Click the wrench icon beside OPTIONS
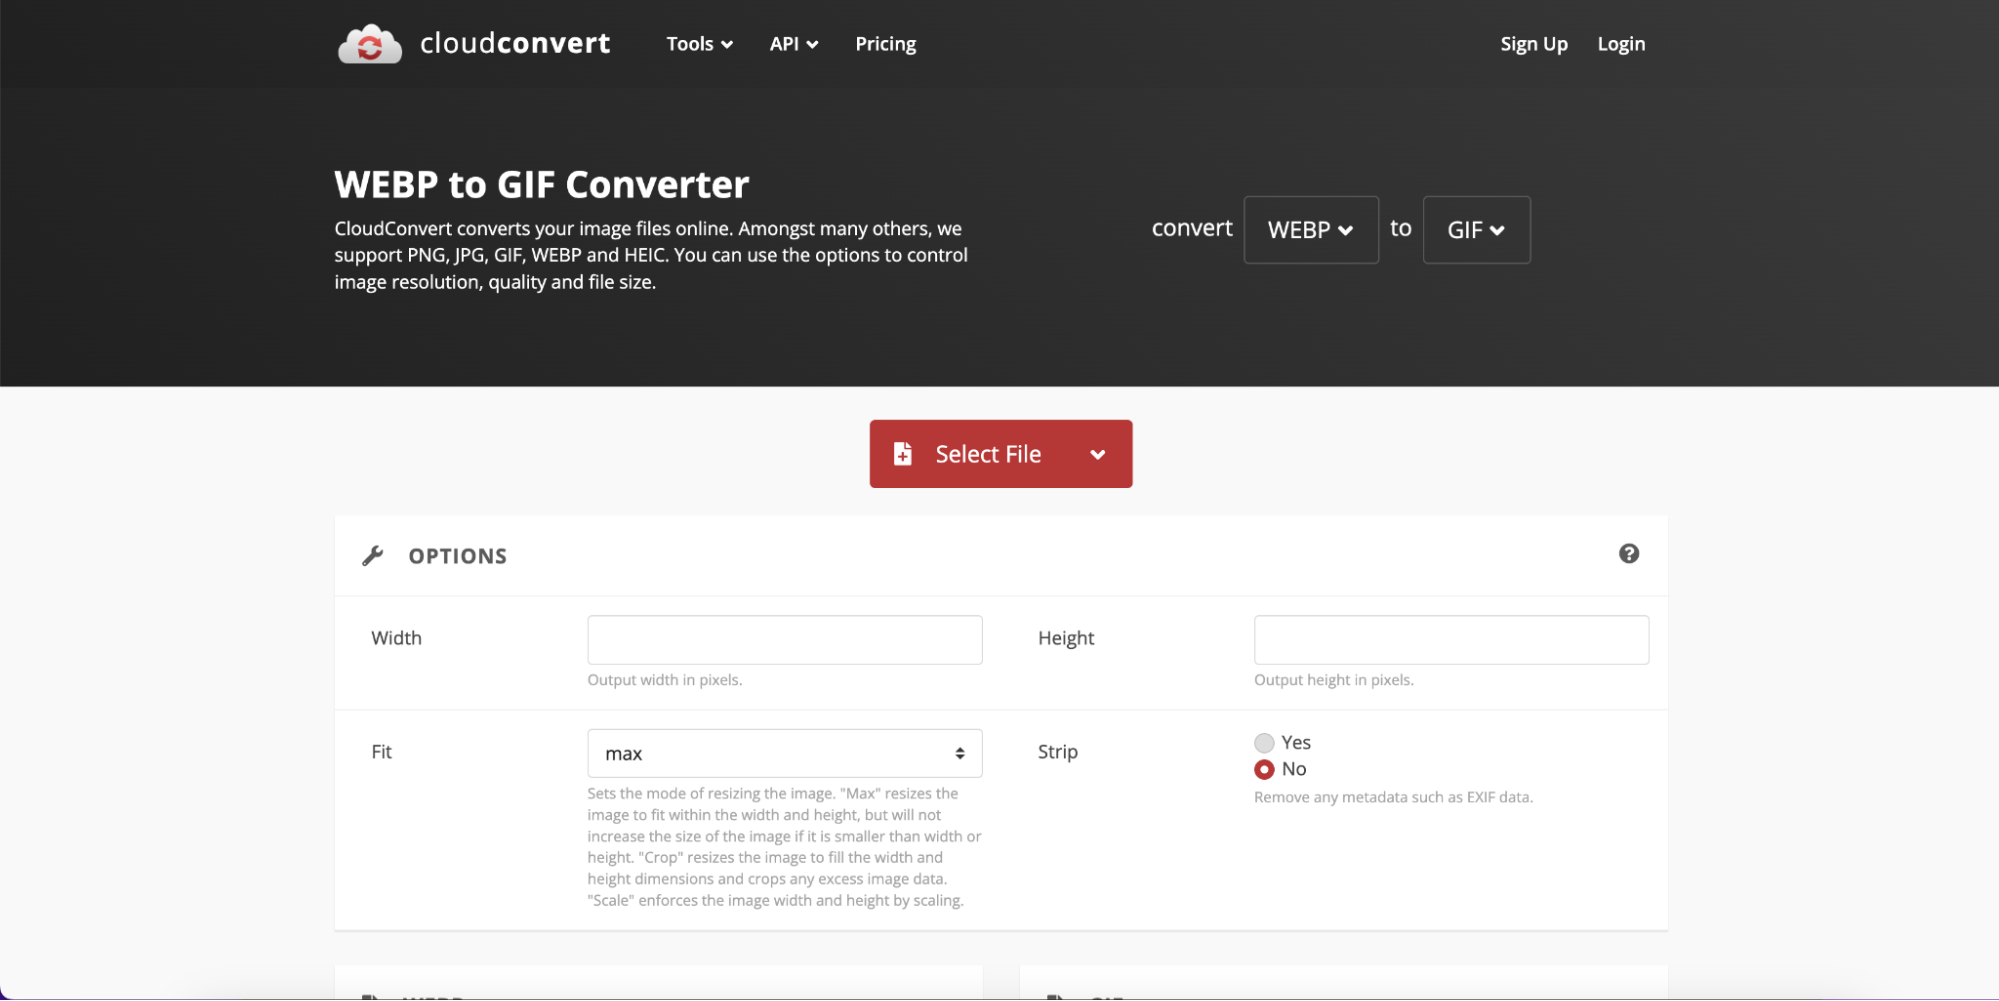This screenshot has width=1999, height=1001. pyautogui.click(x=373, y=556)
